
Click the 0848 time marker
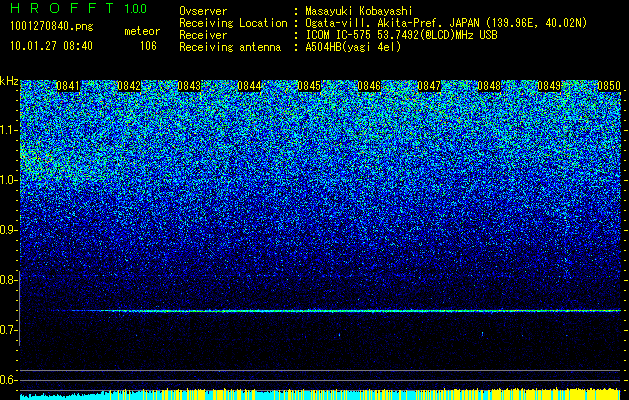[x=489, y=86]
